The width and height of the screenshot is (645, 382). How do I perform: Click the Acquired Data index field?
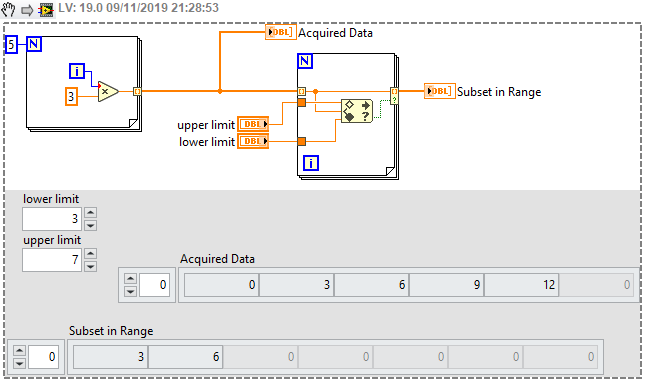[154, 285]
